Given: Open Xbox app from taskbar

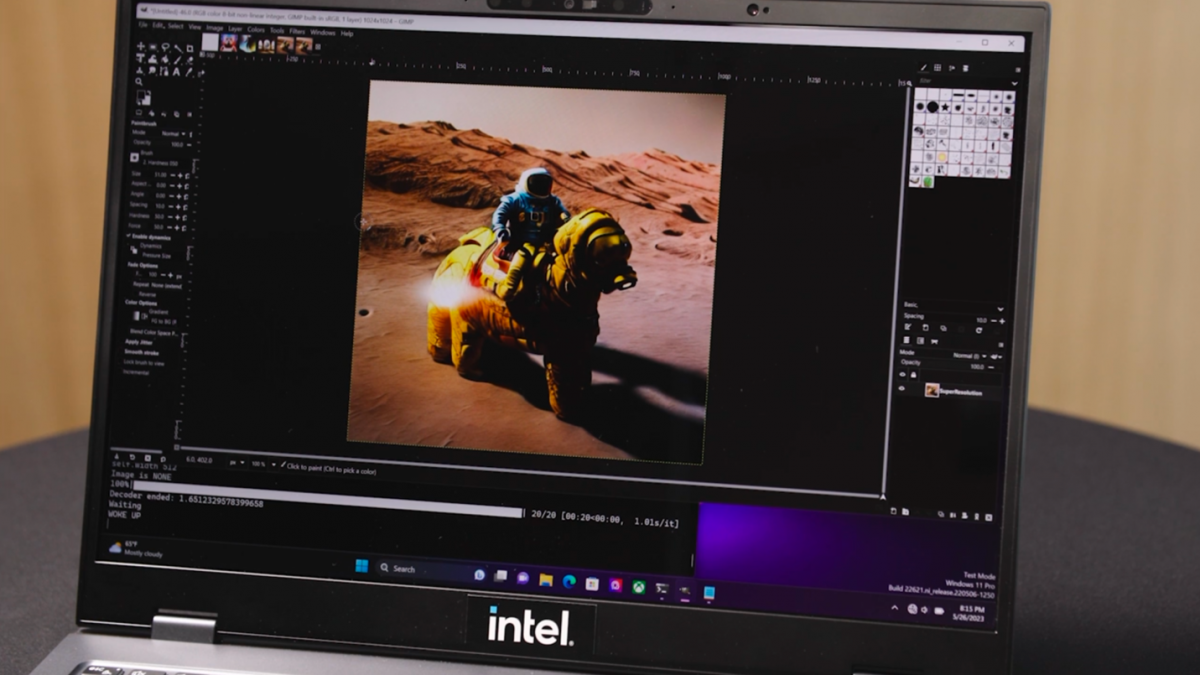Looking at the screenshot, I should coord(639,587).
